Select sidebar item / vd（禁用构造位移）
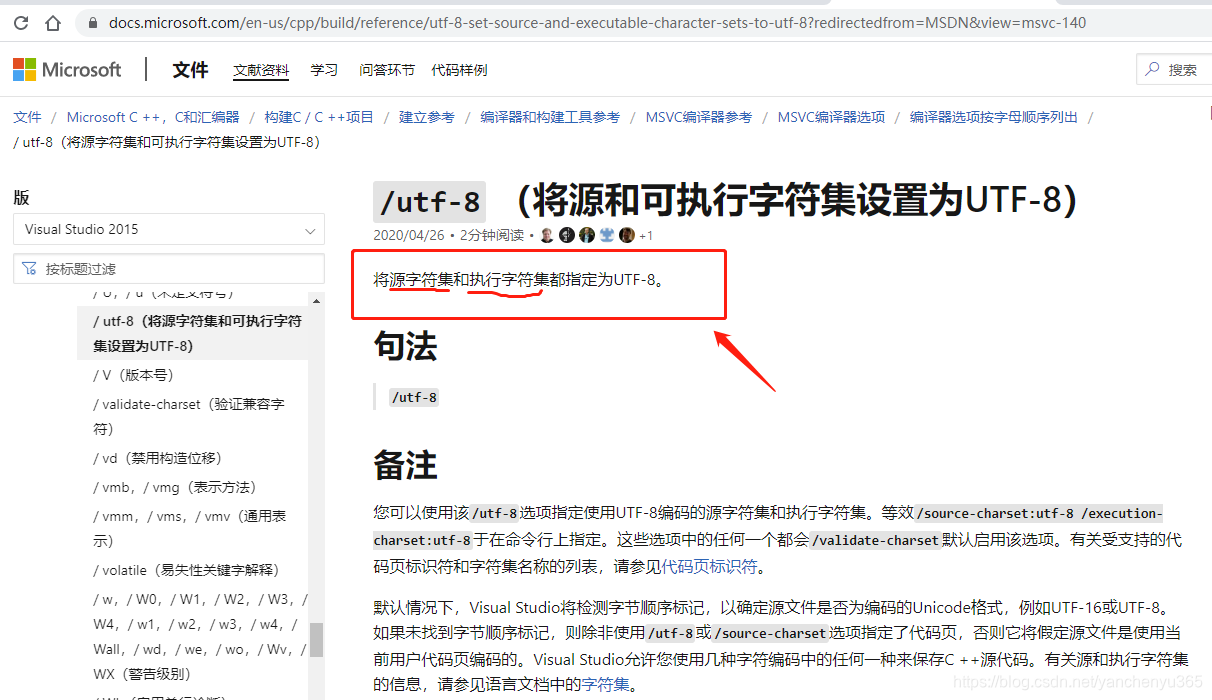1212x700 pixels. coord(157,458)
